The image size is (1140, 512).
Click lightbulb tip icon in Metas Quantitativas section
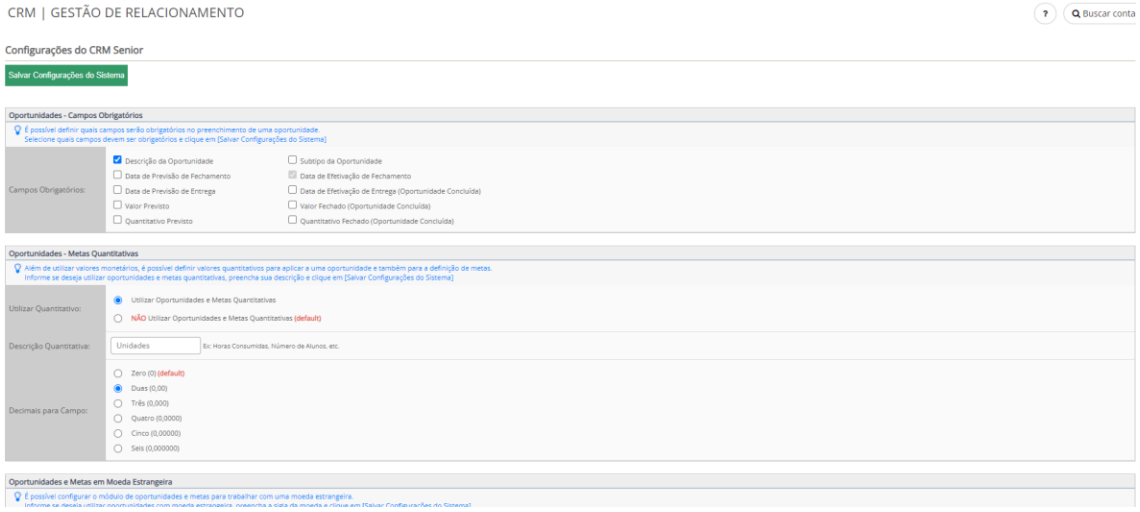point(18,268)
